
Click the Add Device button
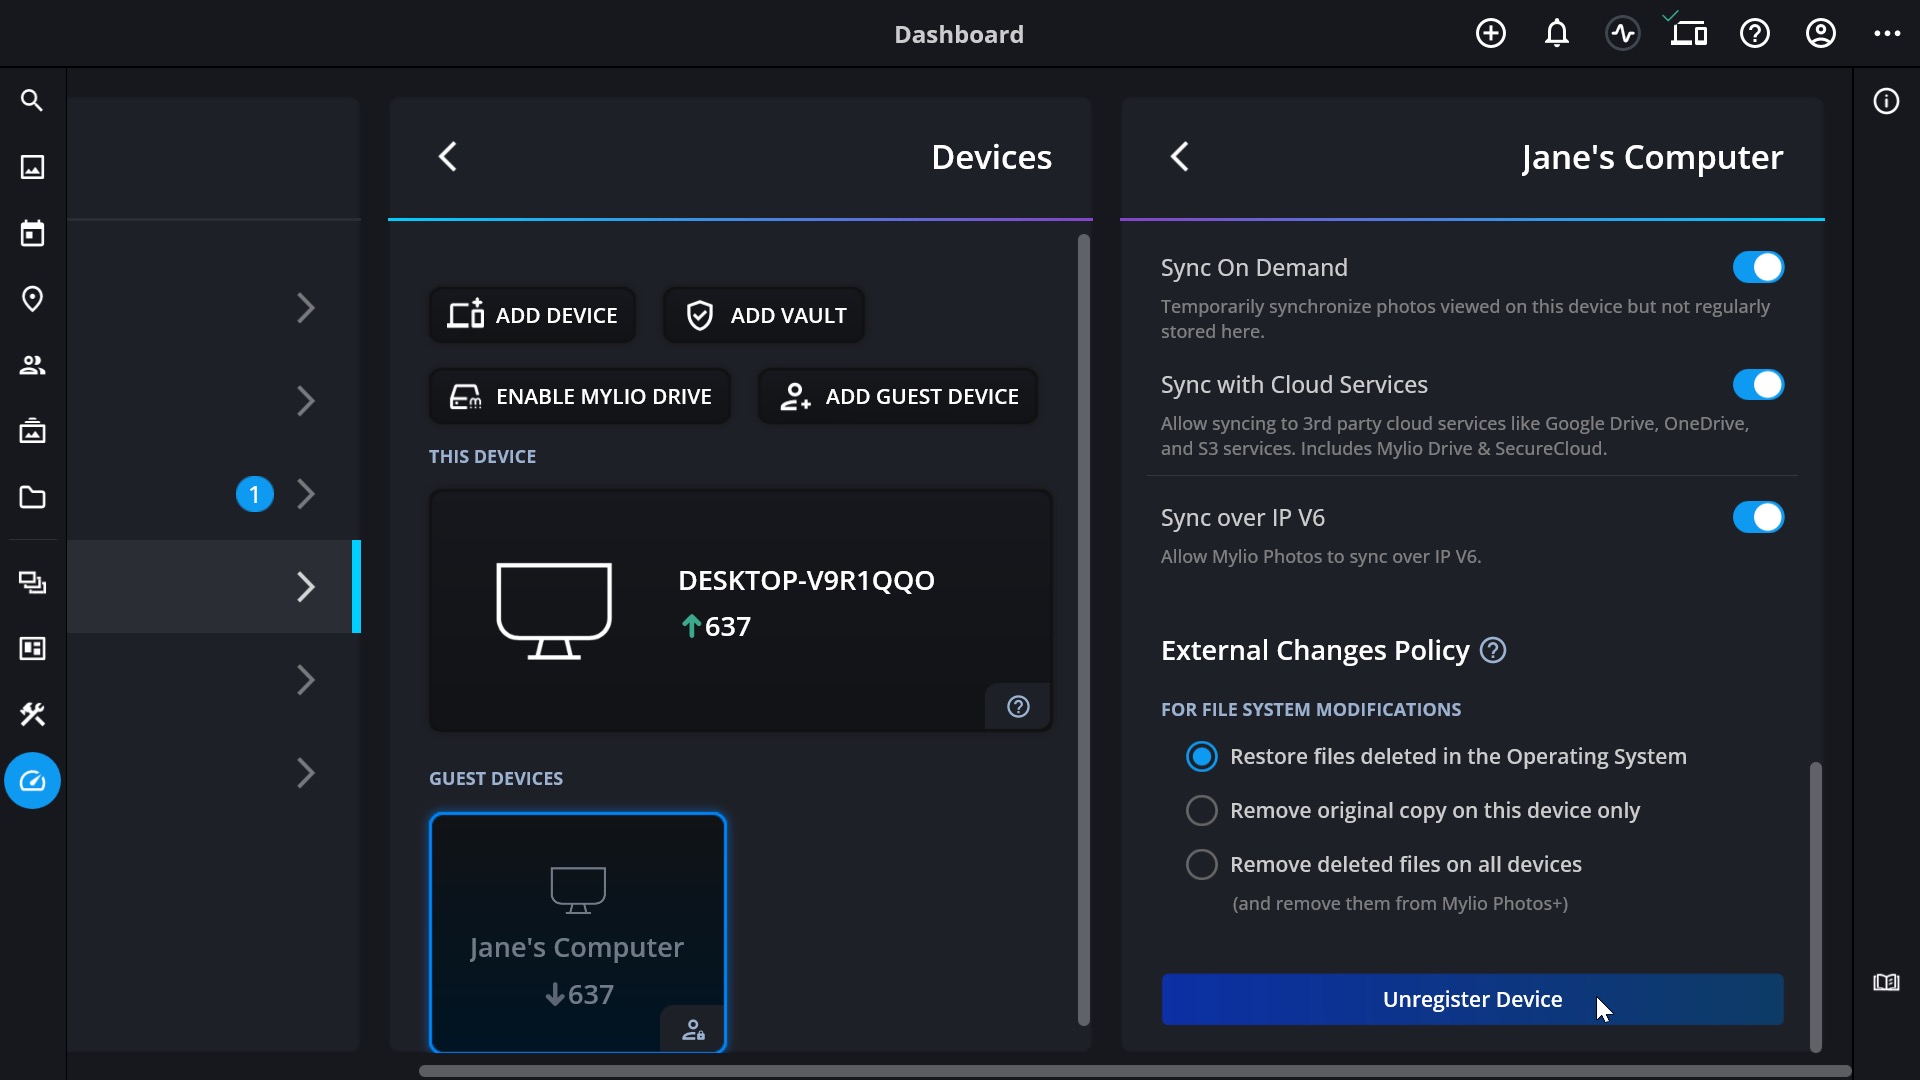(x=532, y=316)
